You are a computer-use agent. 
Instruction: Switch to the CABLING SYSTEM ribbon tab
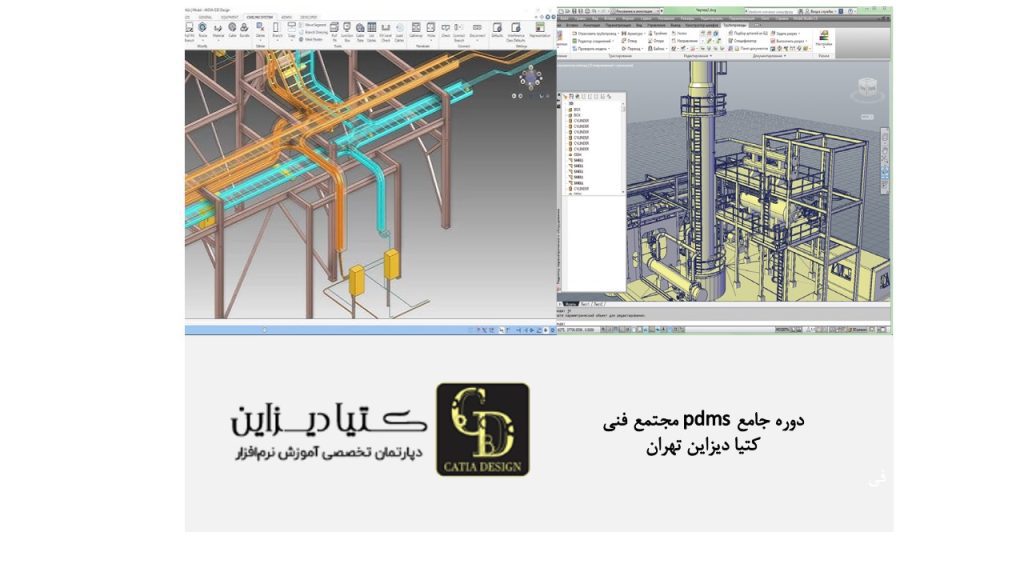click(259, 16)
